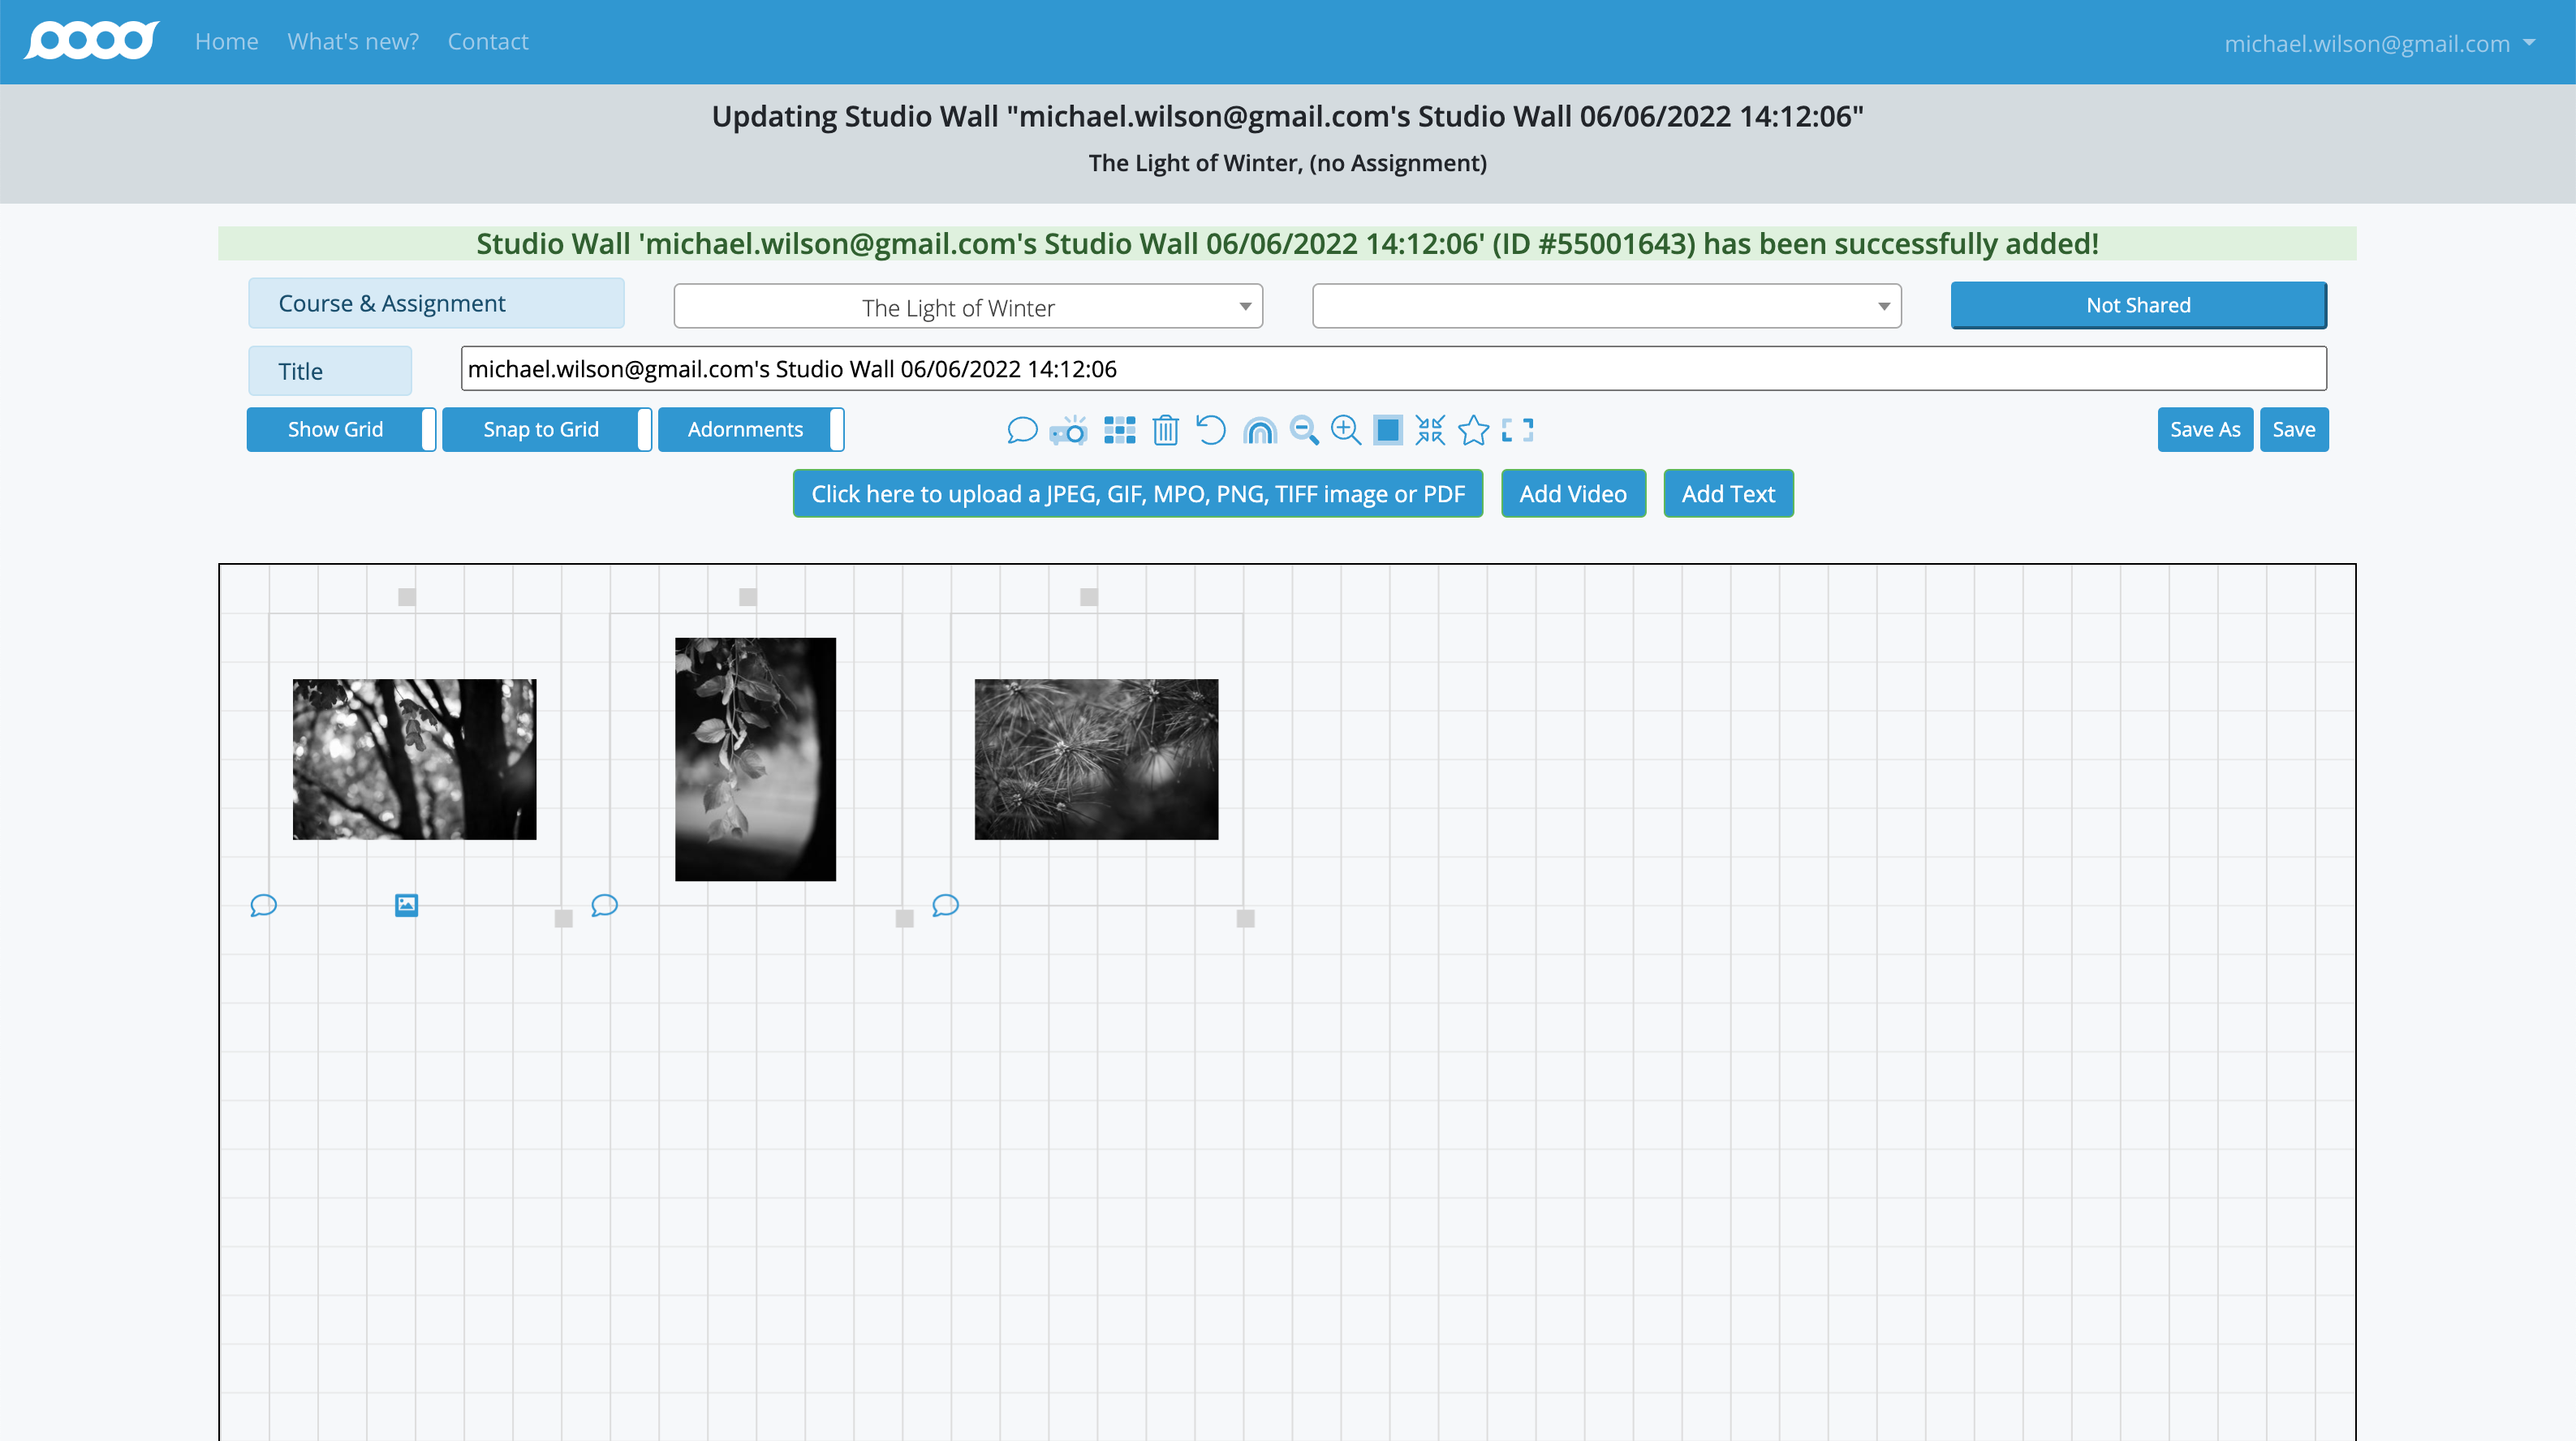The height and width of the screenshot is (1441, 2576).
Task: Select the tree branches photo thumbnail
Action: (414, 759)
